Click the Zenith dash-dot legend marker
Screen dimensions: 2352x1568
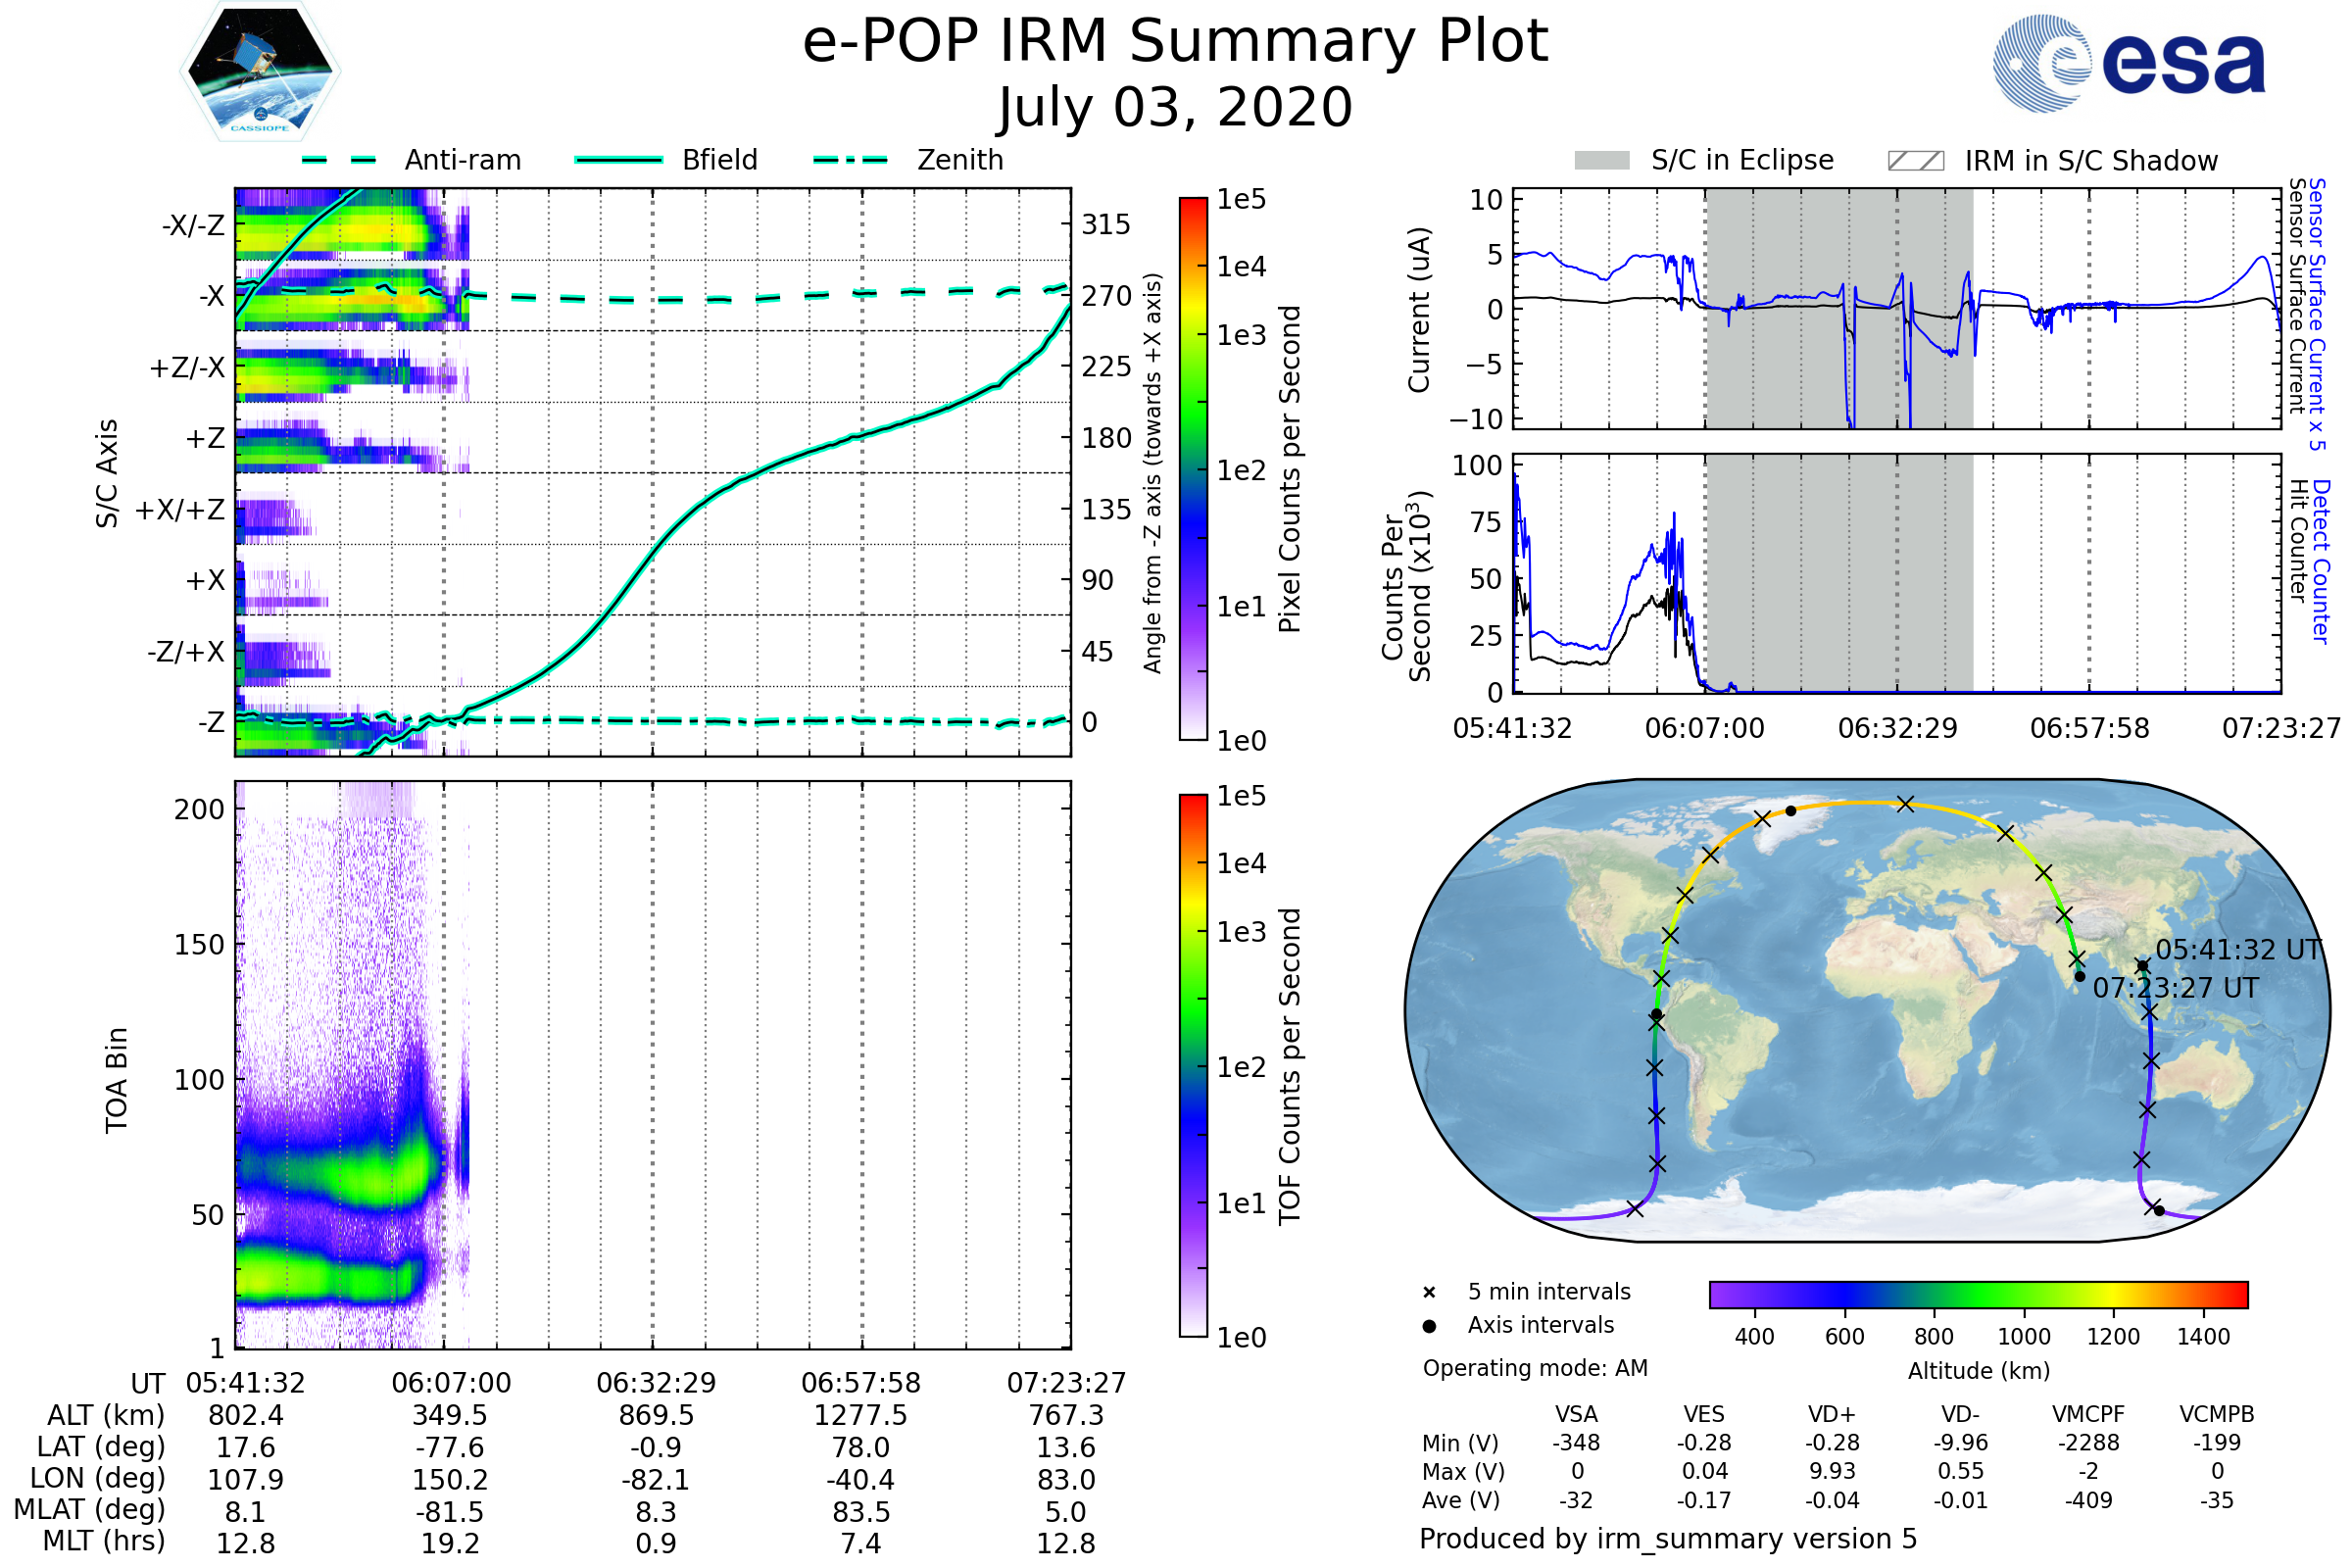tap(851, 160)
